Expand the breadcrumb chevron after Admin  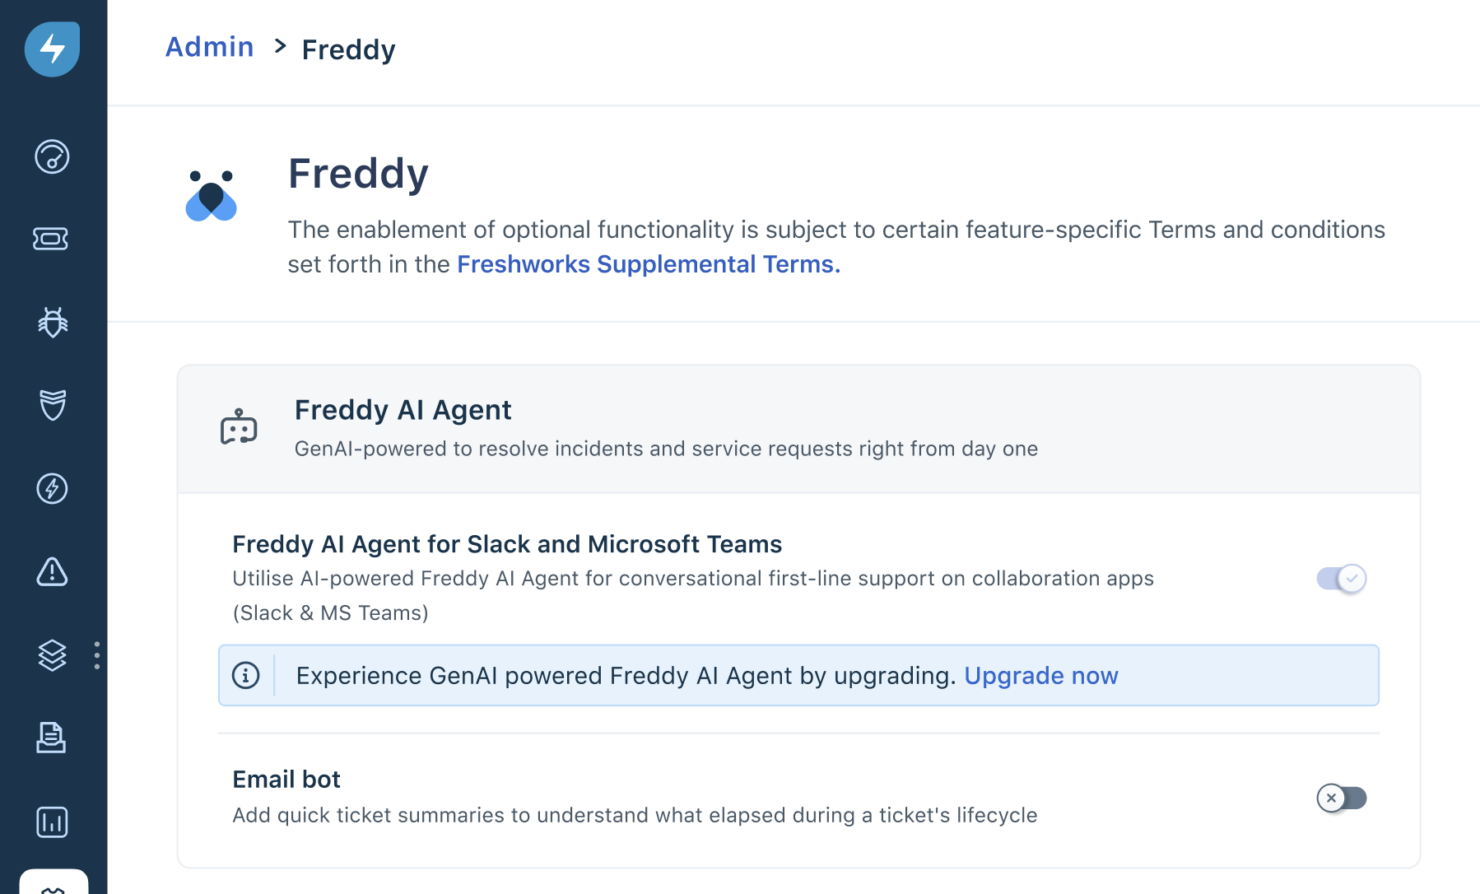[x=279, y=47]
